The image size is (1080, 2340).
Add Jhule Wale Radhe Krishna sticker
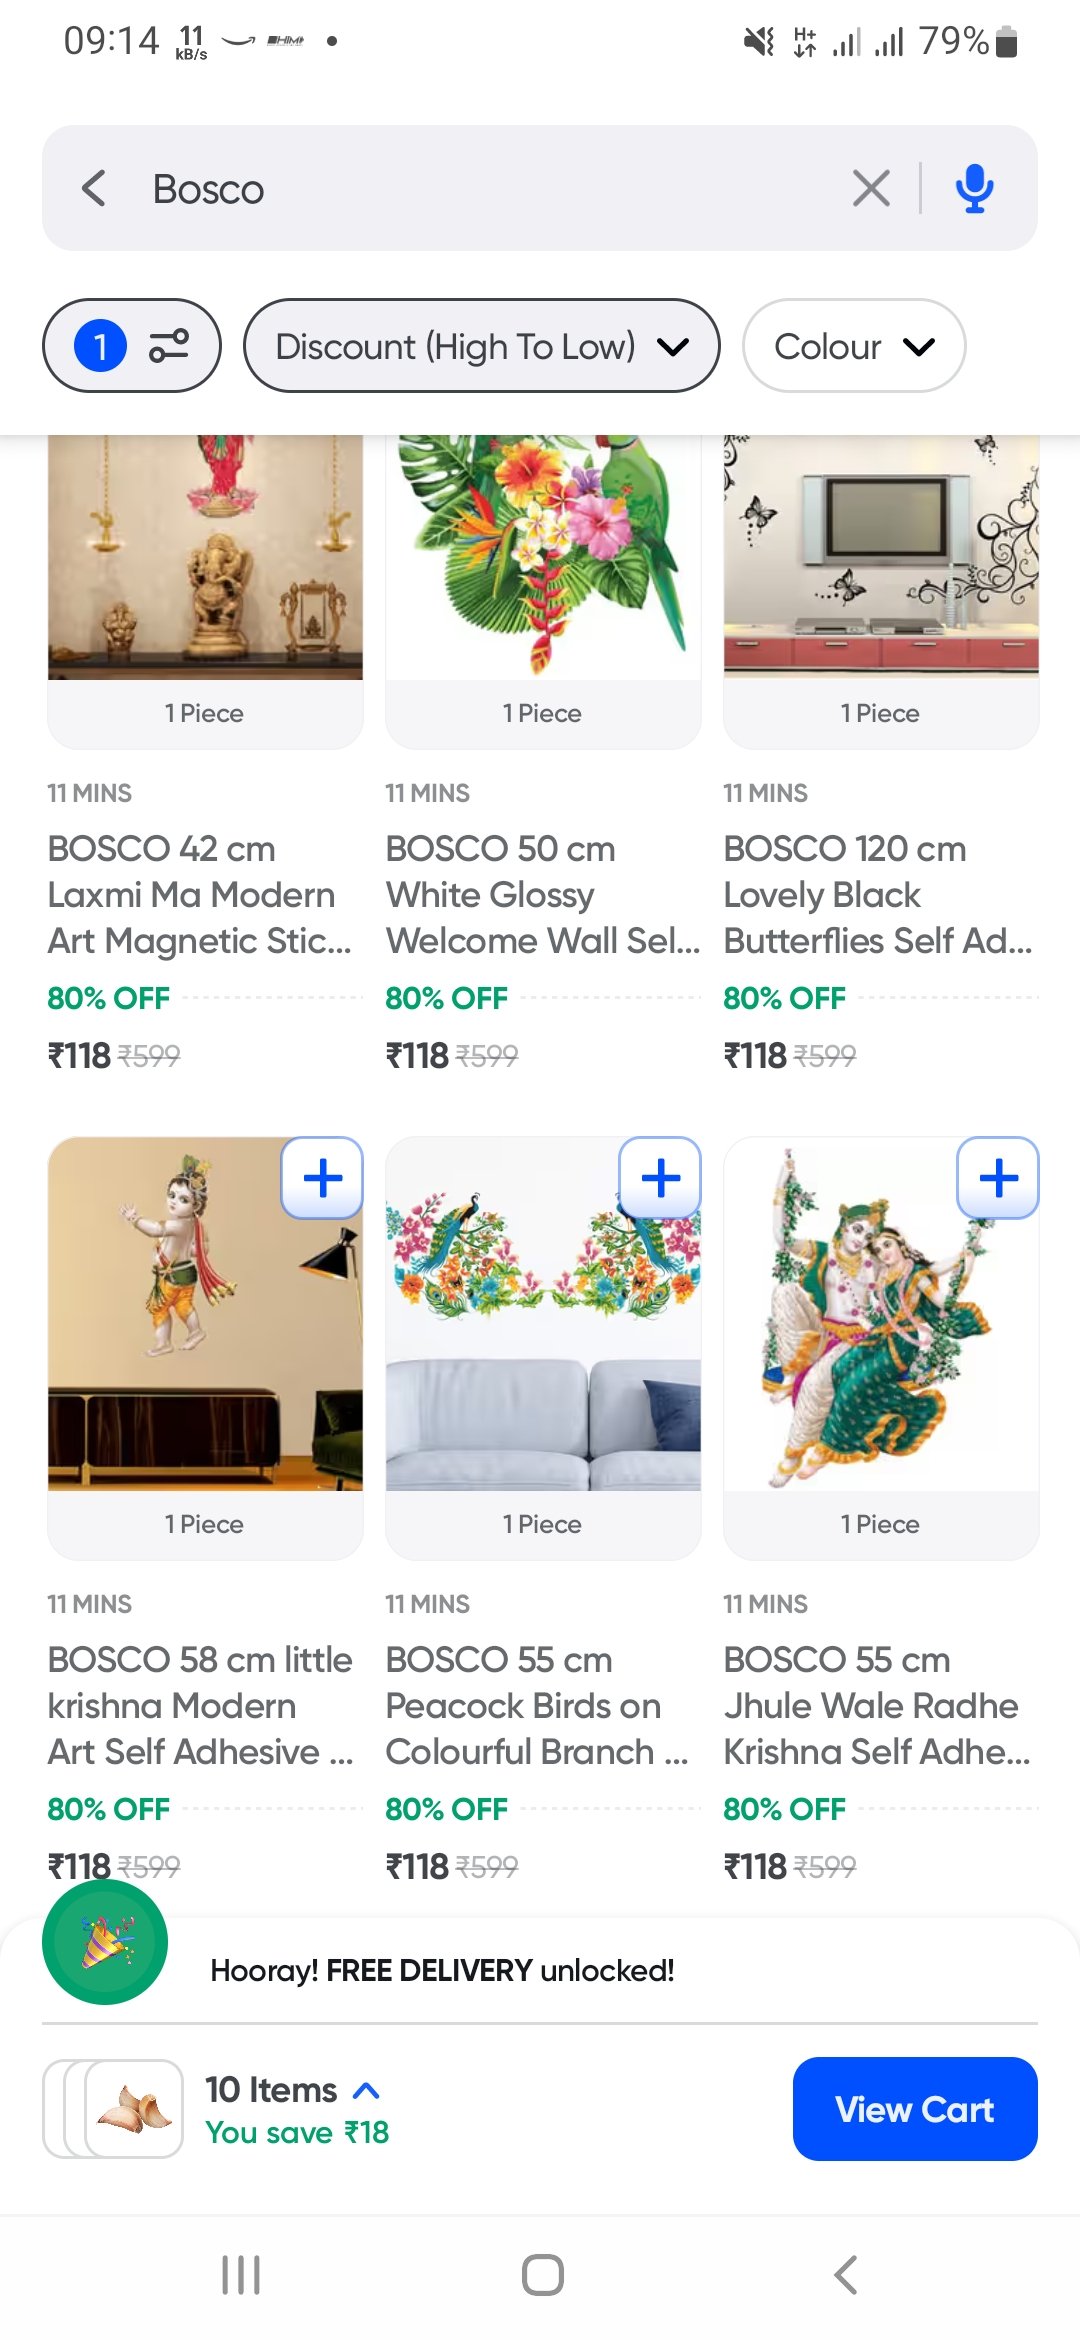[x=998, y=1178]
